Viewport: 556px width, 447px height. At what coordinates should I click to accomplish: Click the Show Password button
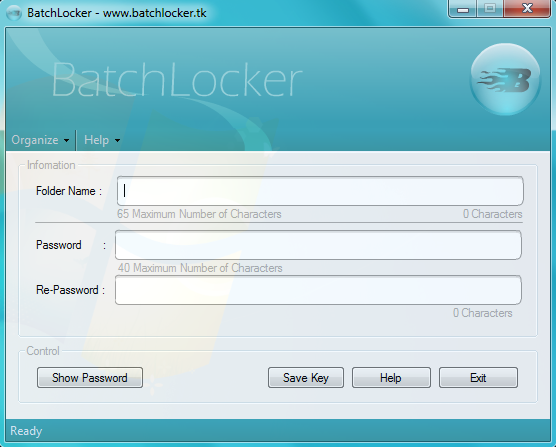[90, 378]
